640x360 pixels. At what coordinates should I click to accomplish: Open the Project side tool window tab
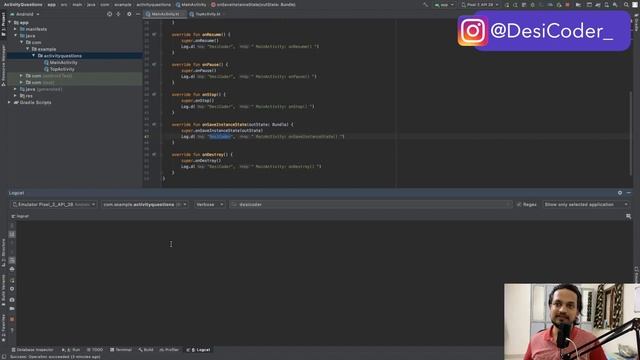pos(3,24)
